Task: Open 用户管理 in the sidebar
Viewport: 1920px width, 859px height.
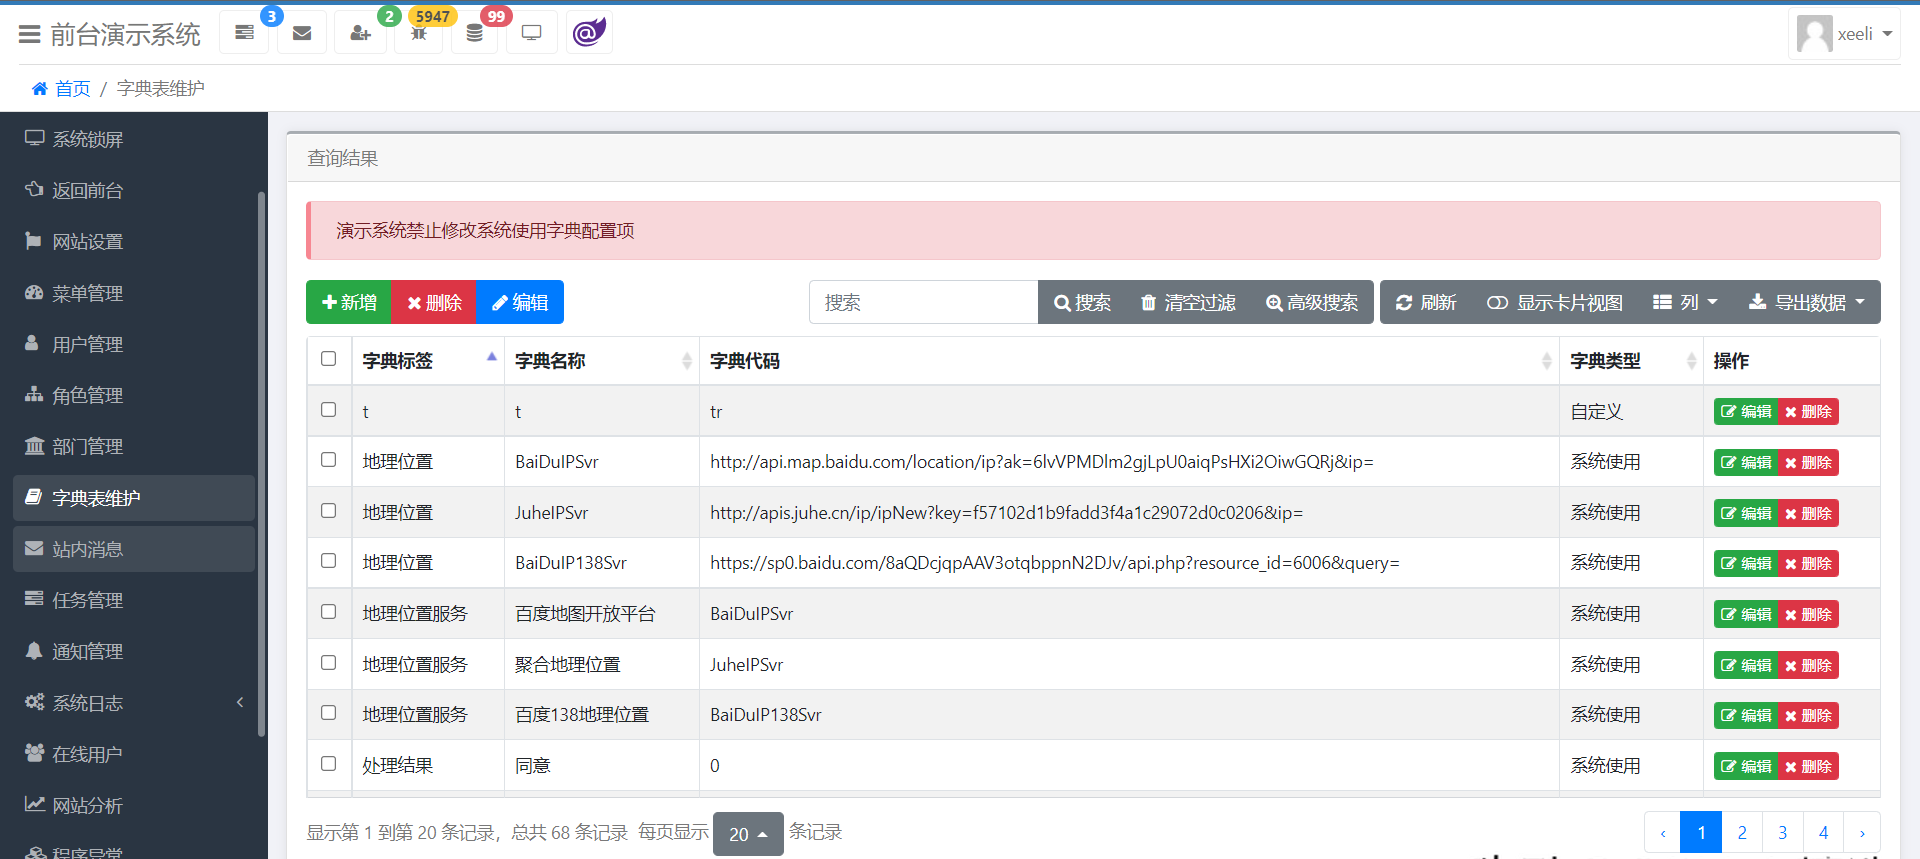Action: [134, 344]
